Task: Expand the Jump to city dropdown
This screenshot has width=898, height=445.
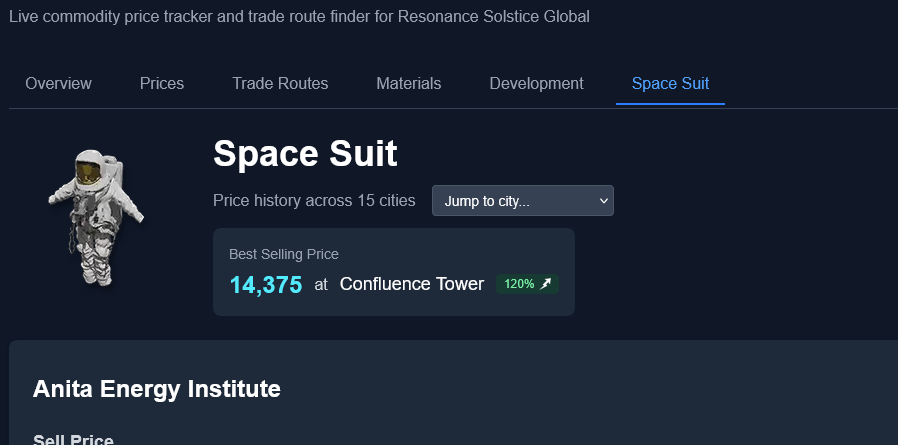Action: coord(522,200)
